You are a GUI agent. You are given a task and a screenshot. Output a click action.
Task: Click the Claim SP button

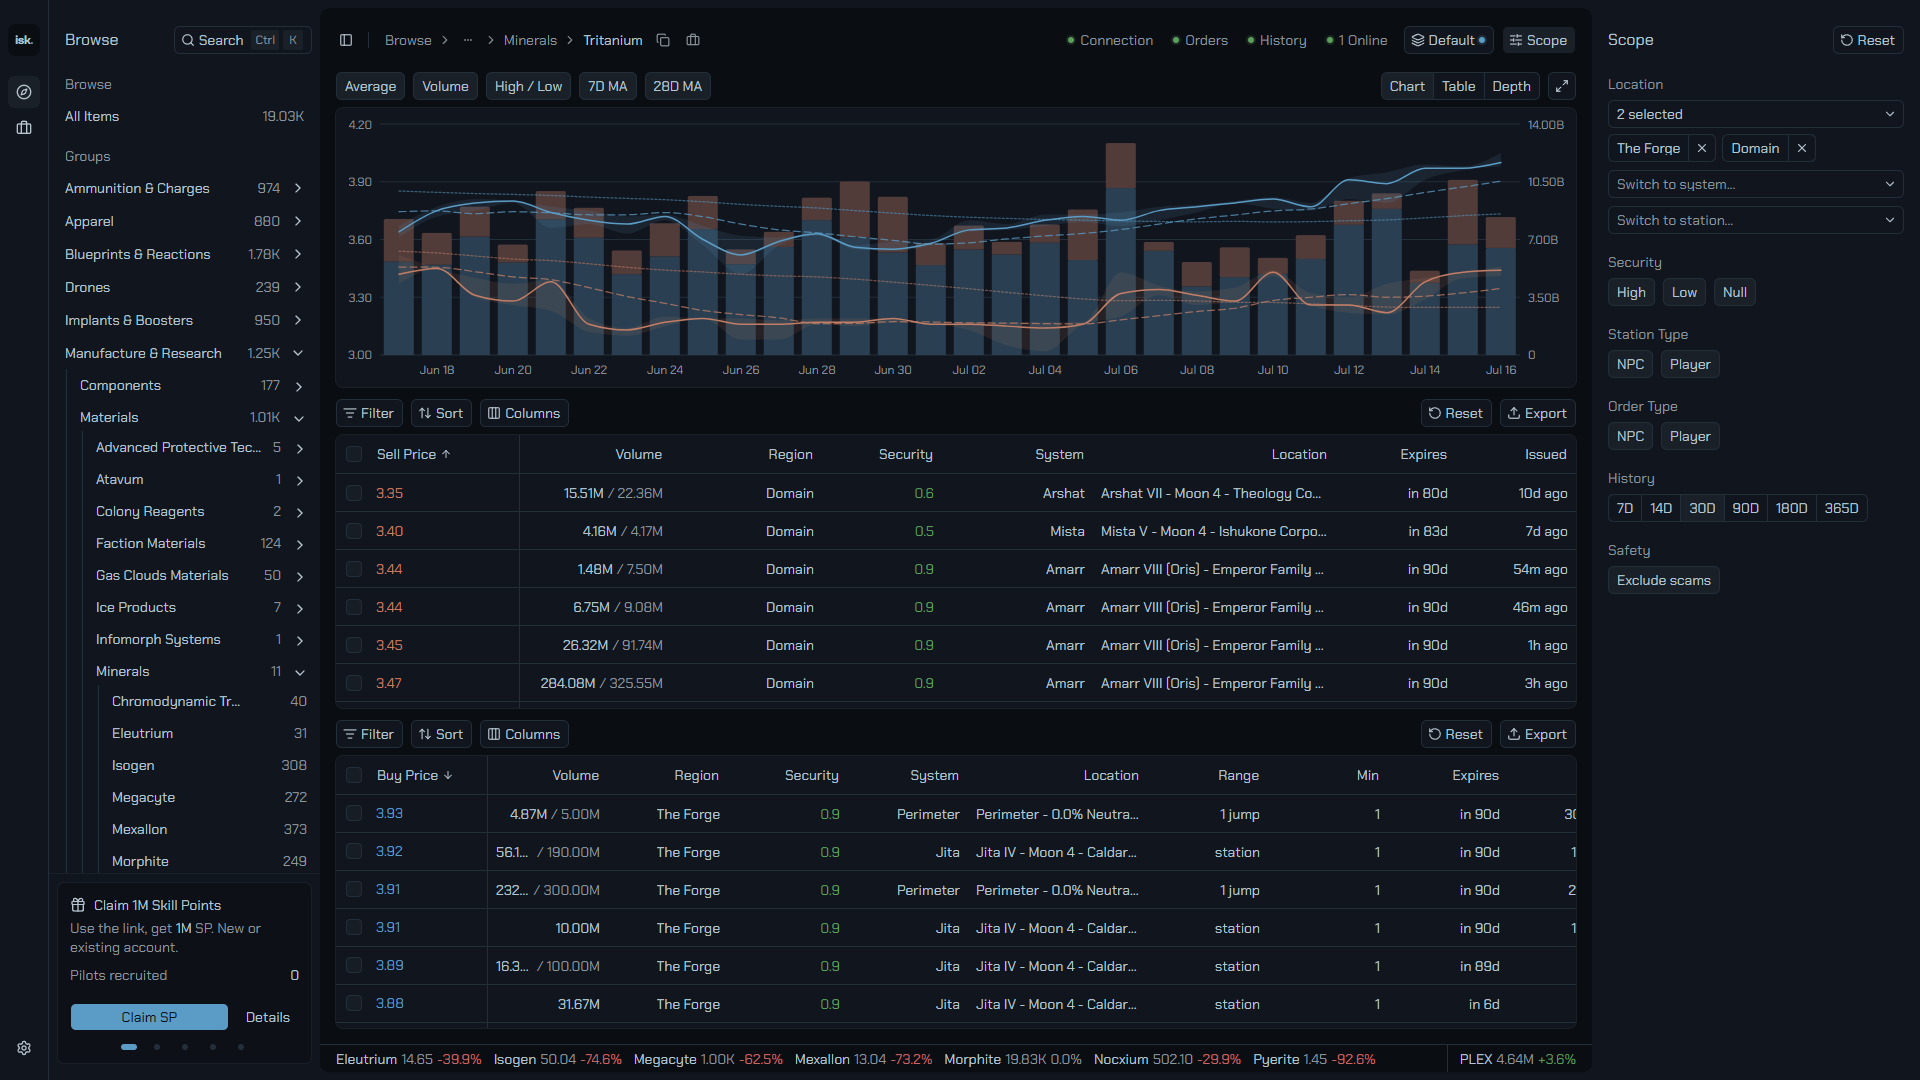[149, 1017]
